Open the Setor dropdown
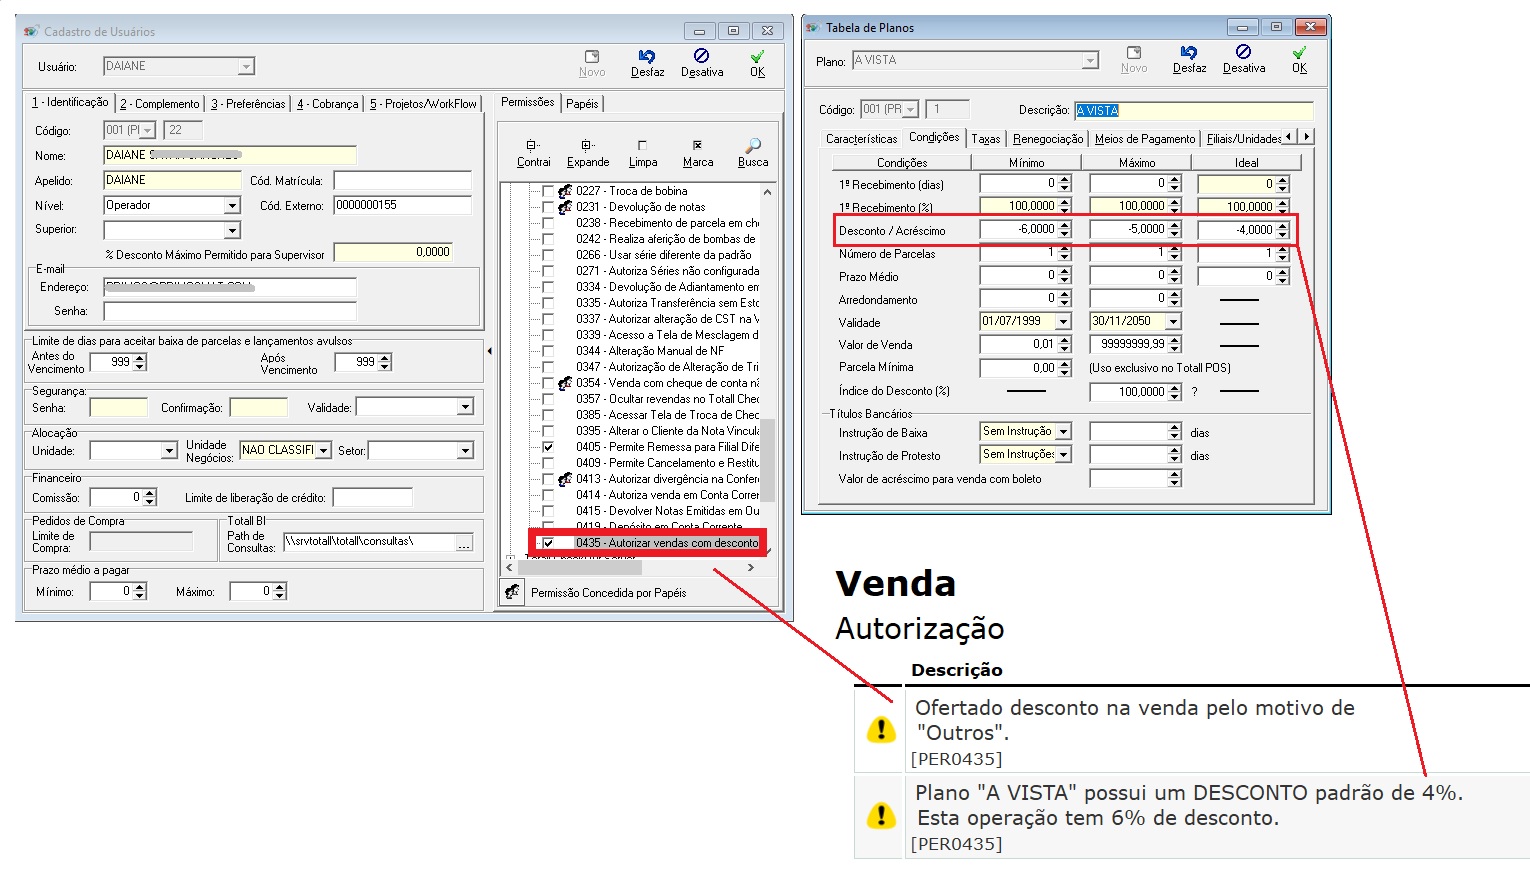 coord(465,451)
